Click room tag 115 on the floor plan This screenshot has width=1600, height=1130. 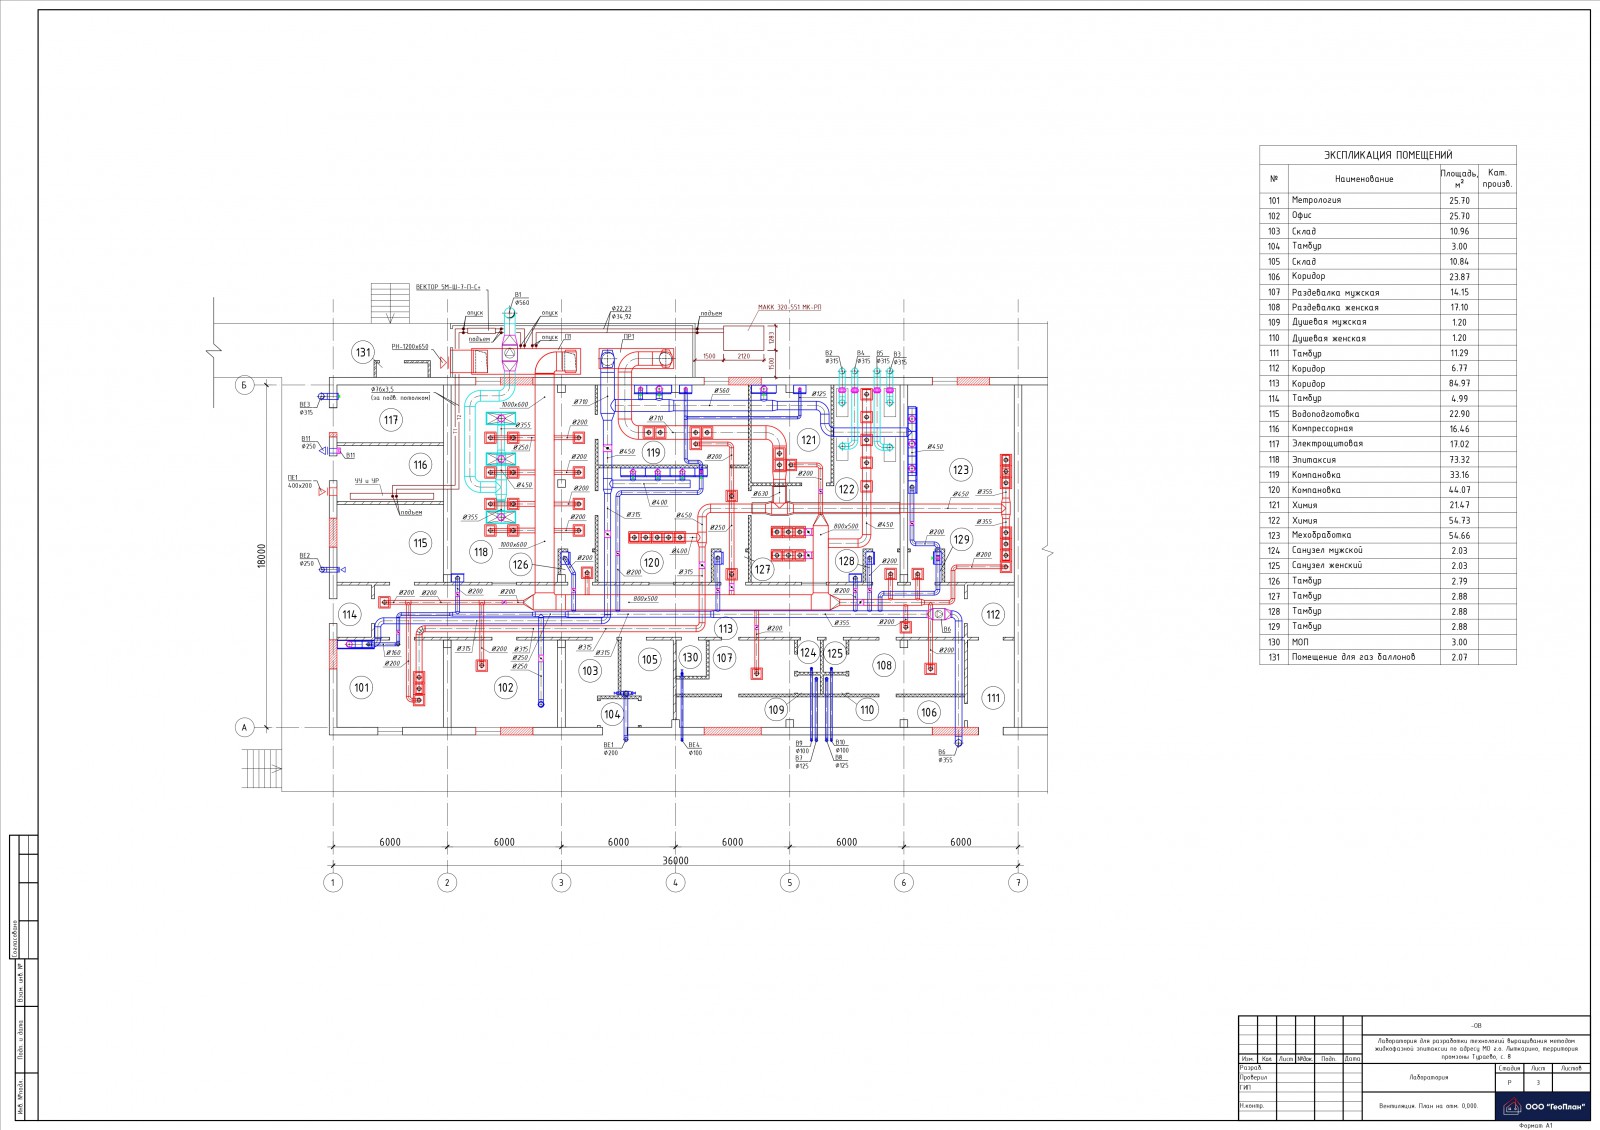coord(420,543)
